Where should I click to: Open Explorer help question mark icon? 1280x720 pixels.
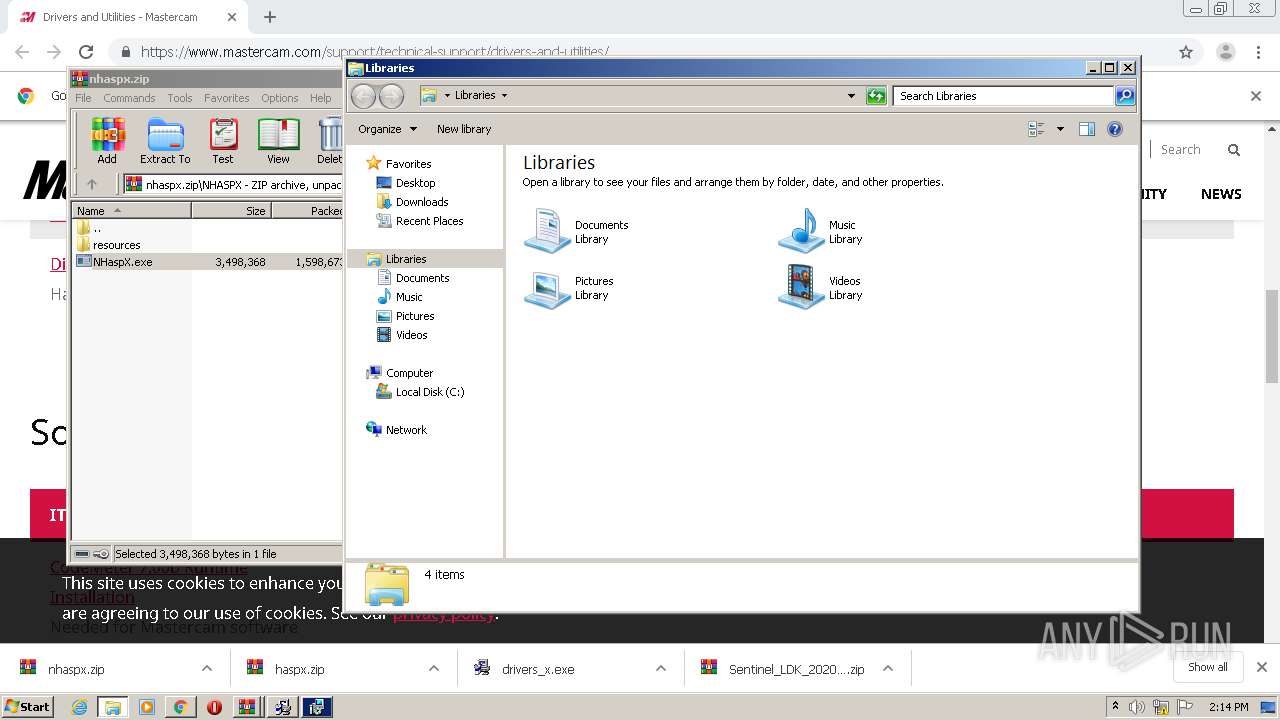1115,129
